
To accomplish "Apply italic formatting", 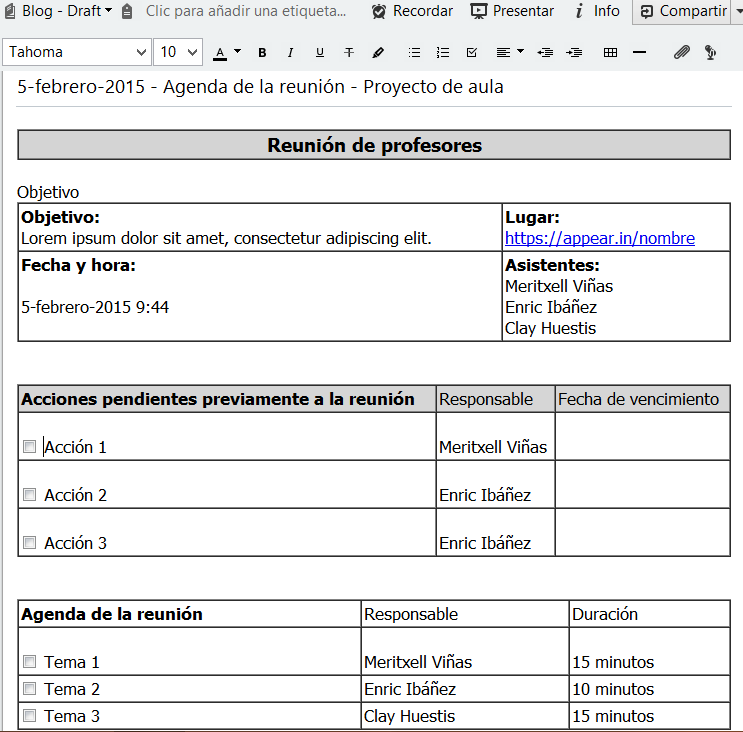I will pos(291,52).
